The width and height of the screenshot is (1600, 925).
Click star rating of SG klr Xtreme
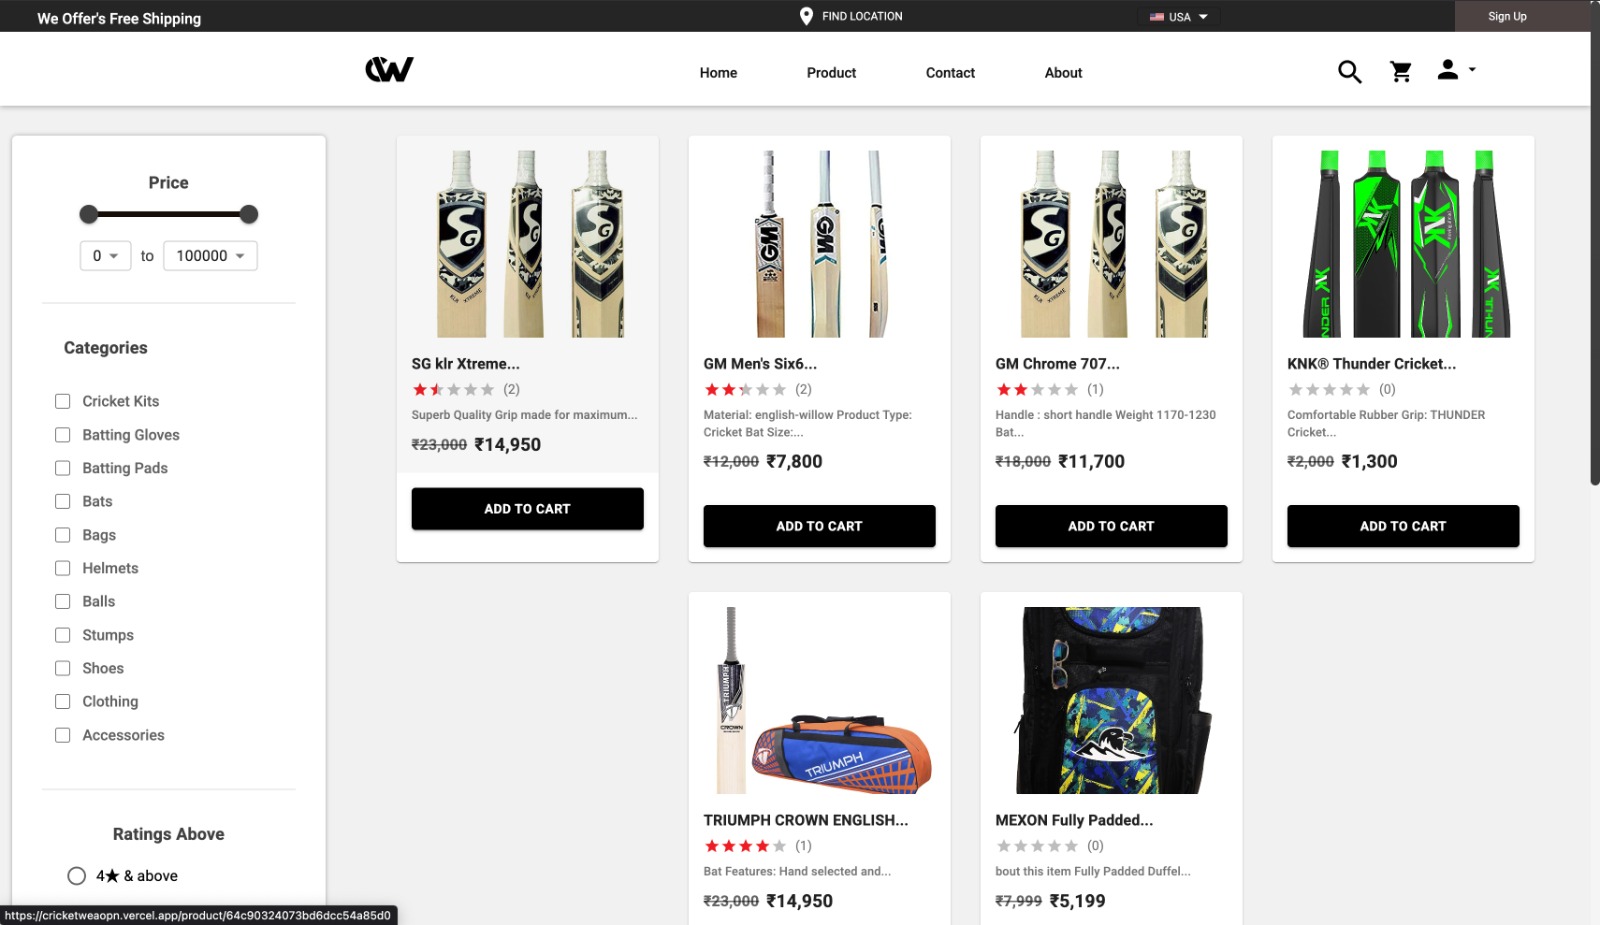click(x=453, y=389)
